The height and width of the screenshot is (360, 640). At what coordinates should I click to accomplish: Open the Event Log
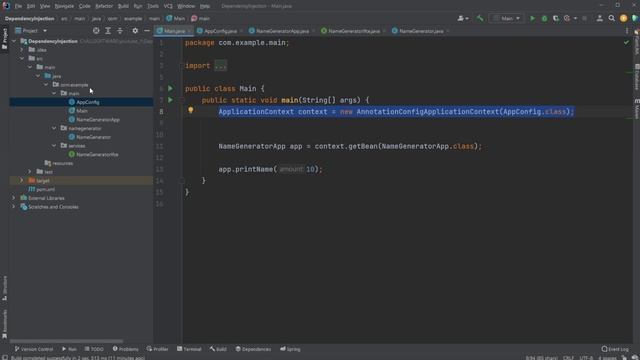coord(615,349)
